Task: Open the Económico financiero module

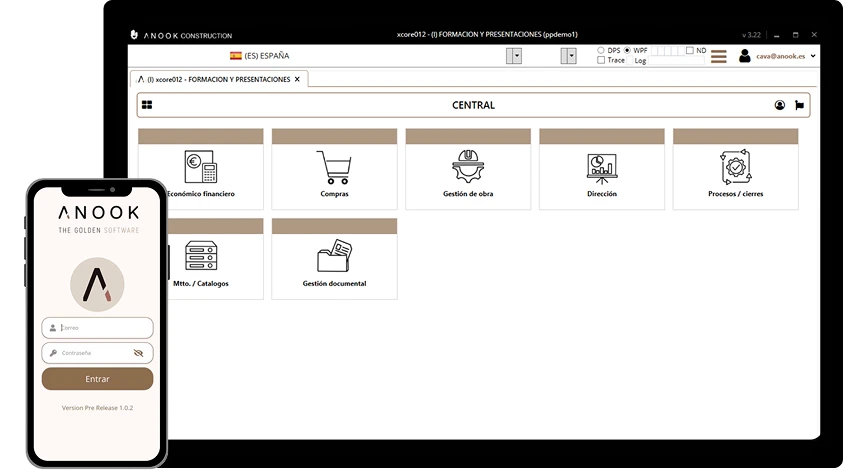Action: pos(201,174)
